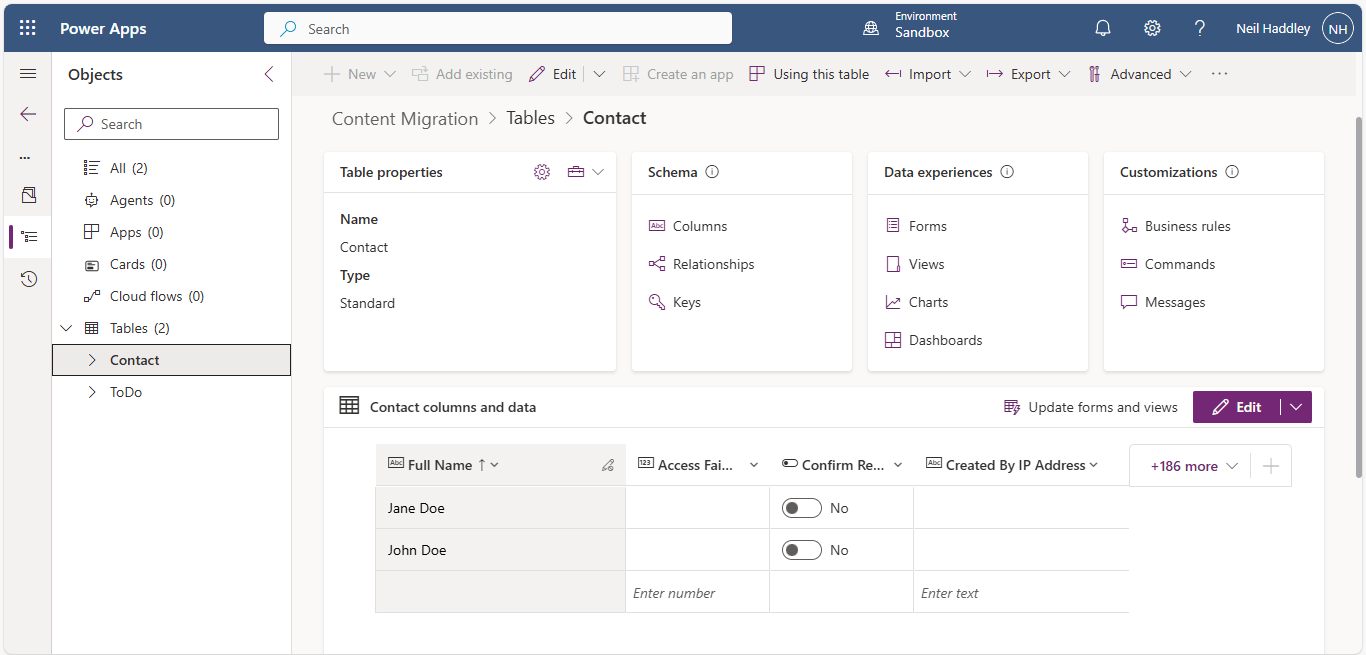The width and height of the screenshot is (1366, 655).
Task: Open the Advanced dropdown in the toolbar
Action: tap(1140, 74)
